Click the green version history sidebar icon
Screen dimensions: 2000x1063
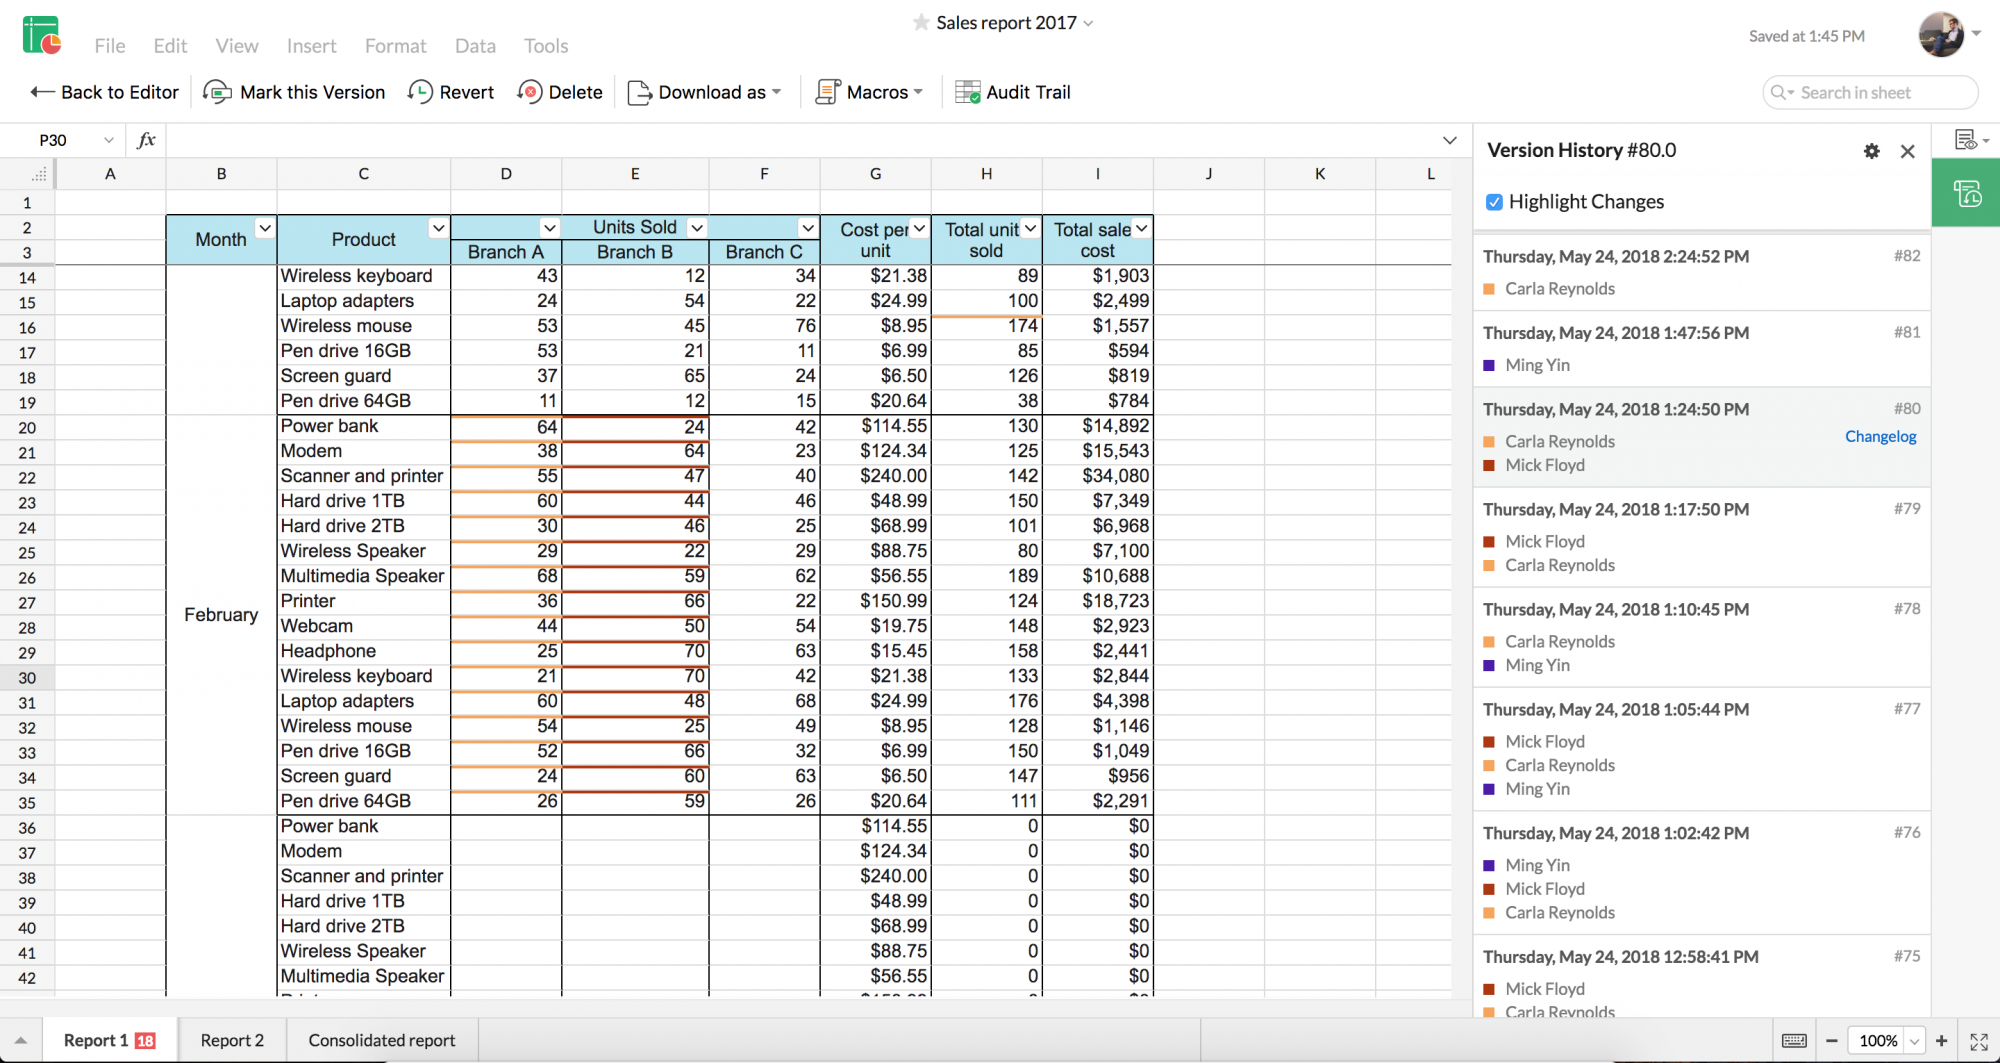point(1966,193)
